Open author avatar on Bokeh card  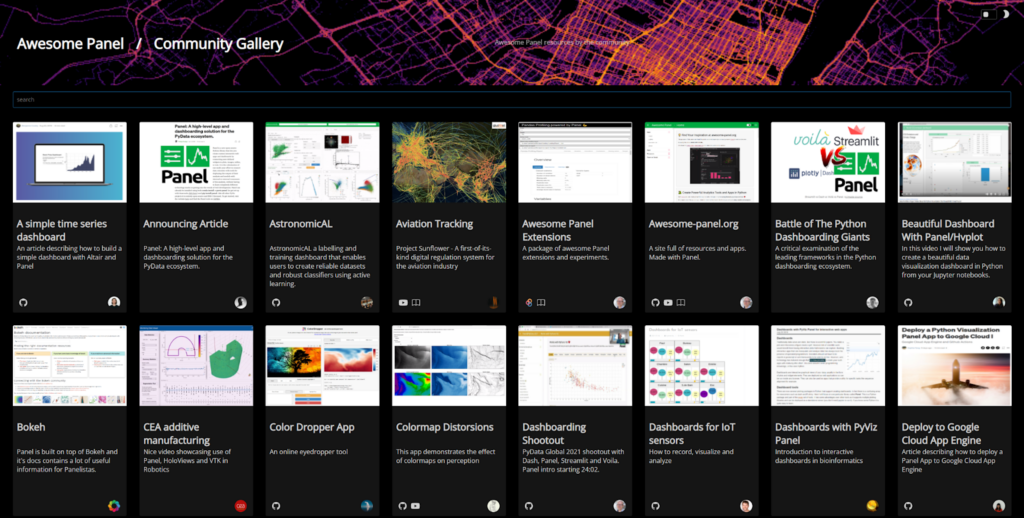coord(114,505)
